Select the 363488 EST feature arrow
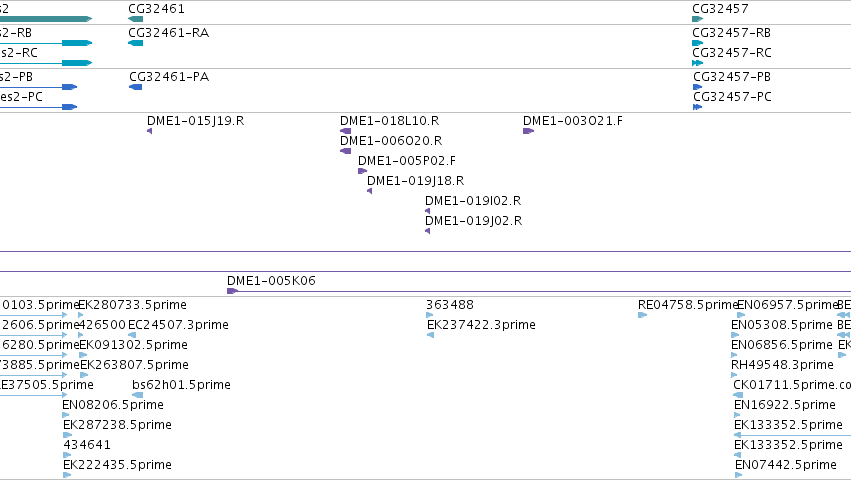 (430, 315)
